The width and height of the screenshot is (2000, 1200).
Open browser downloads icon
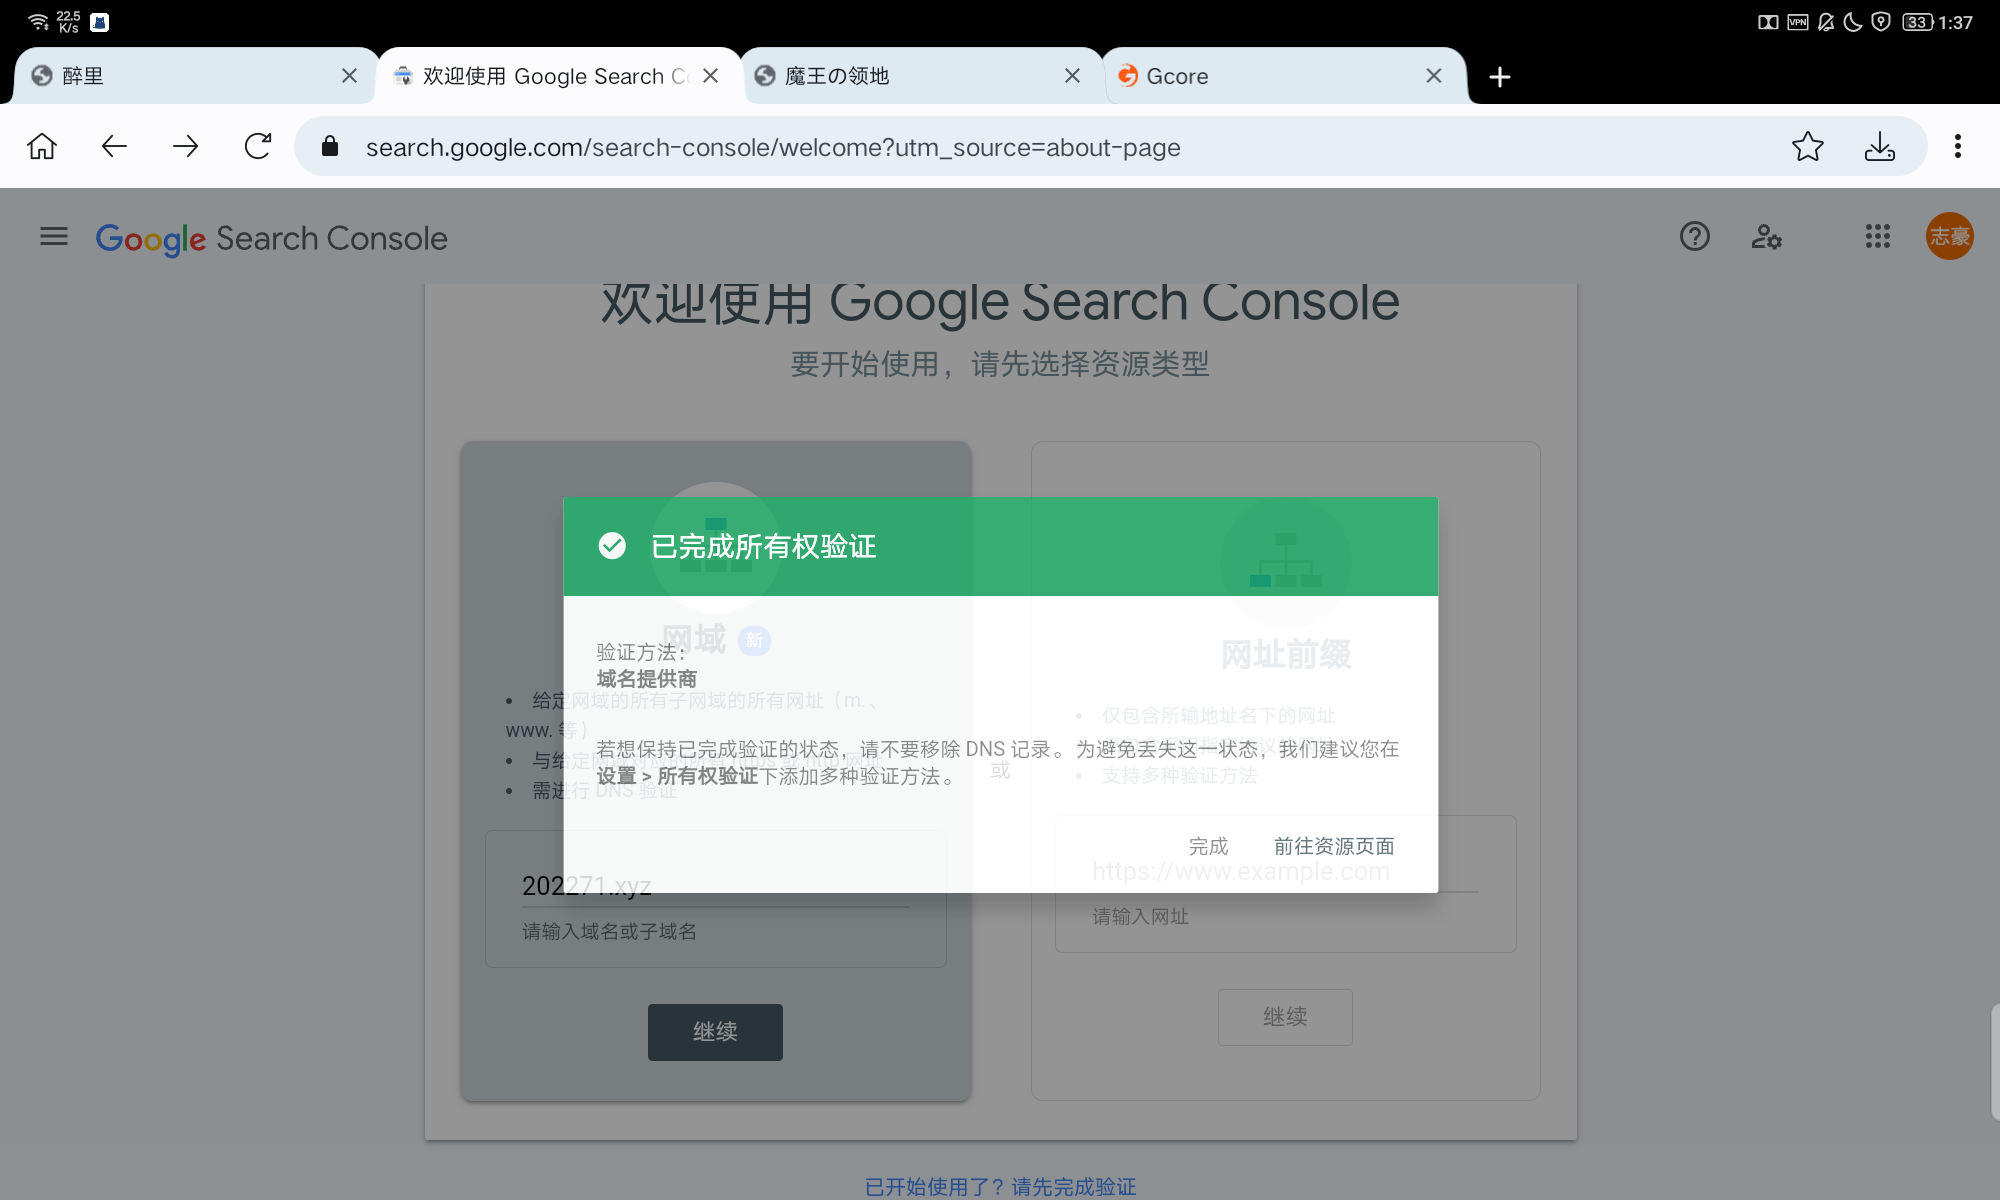tap(1879, 147)
